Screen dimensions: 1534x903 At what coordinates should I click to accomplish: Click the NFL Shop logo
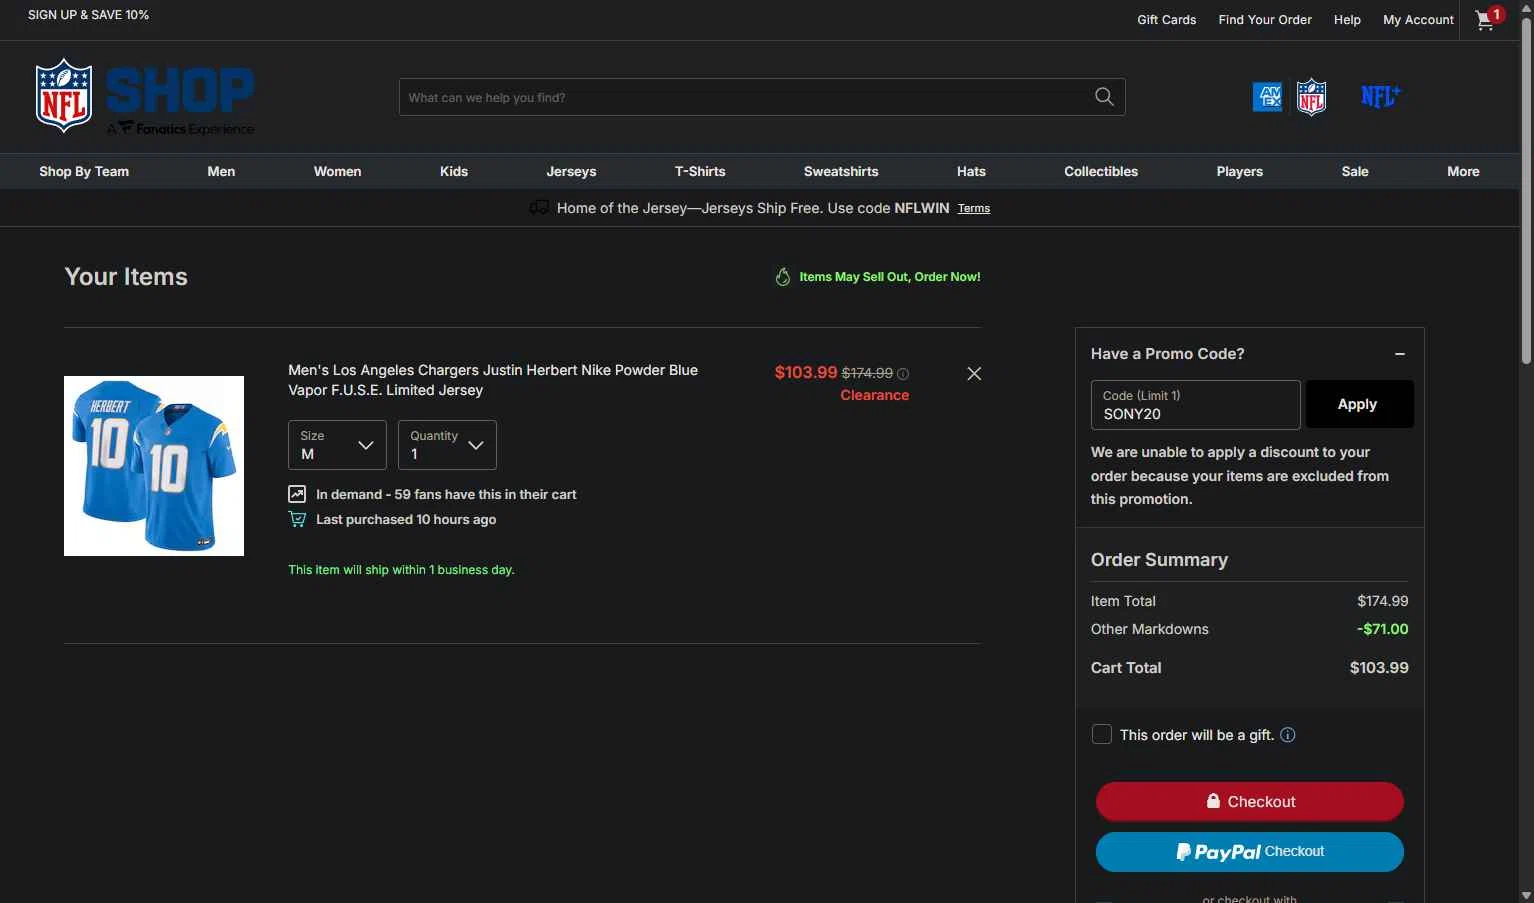(x=145, y=97)
